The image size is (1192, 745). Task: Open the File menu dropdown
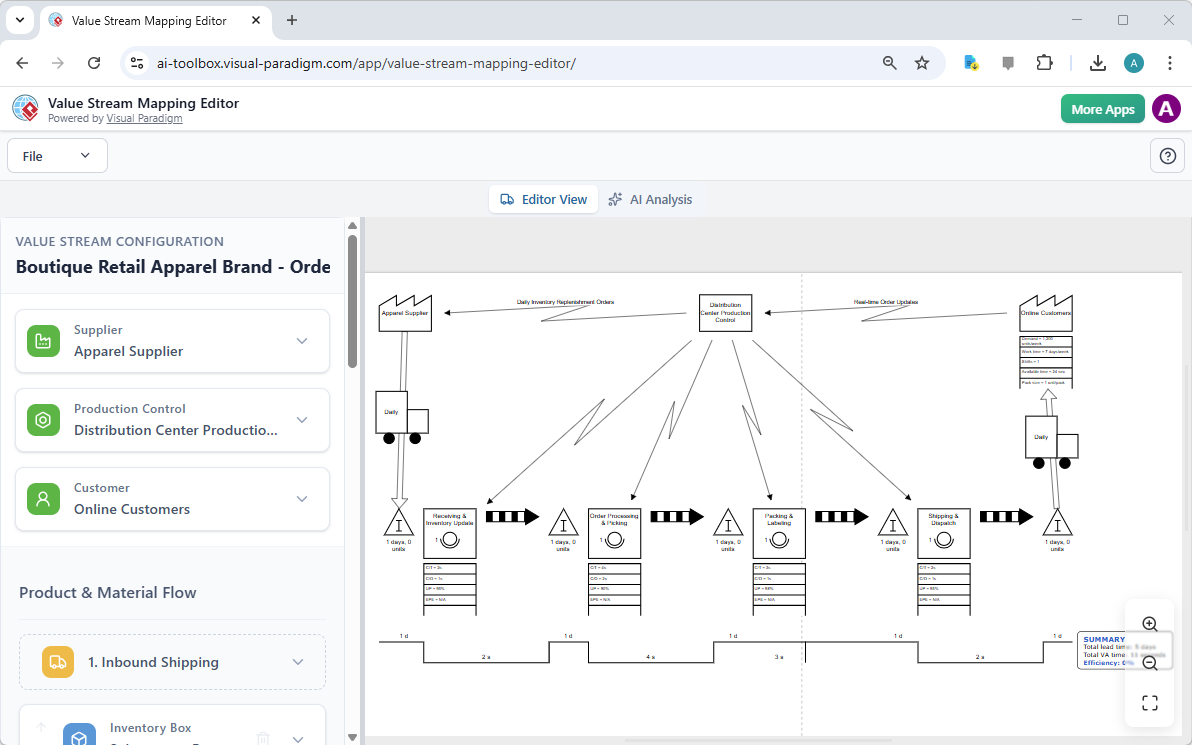(57, 155)
